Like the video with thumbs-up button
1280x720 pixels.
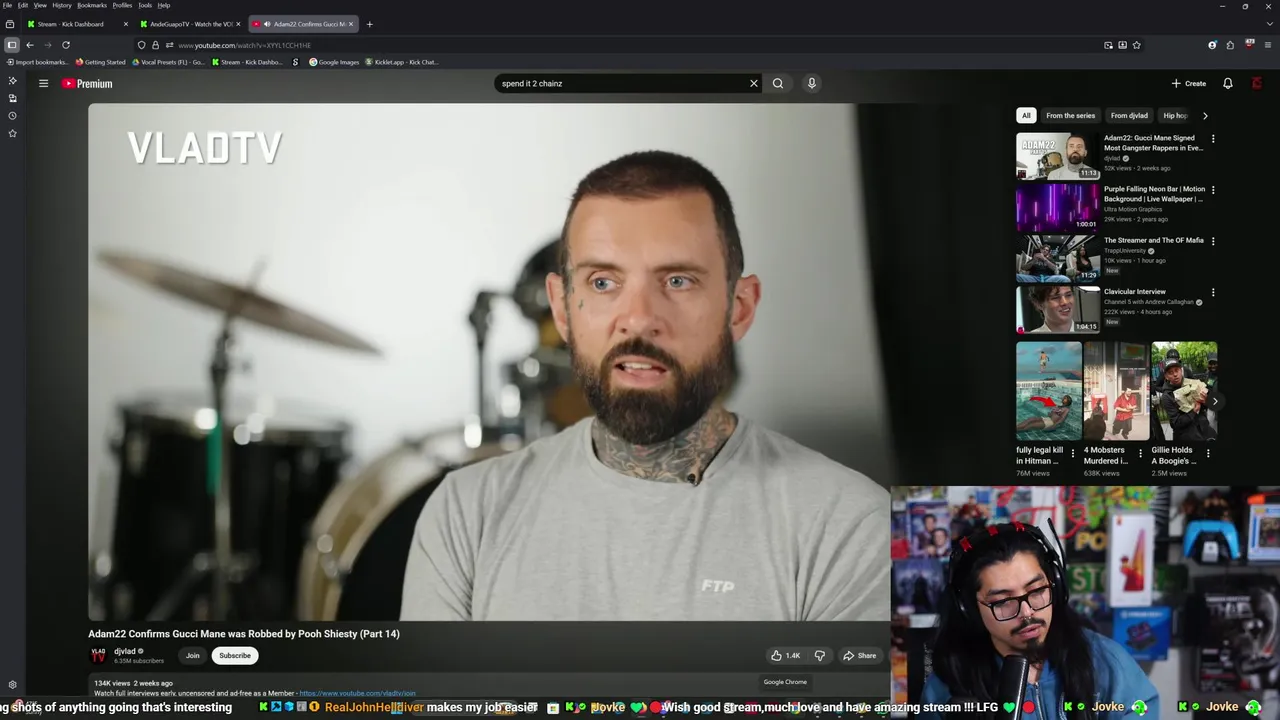coord(785,655)
